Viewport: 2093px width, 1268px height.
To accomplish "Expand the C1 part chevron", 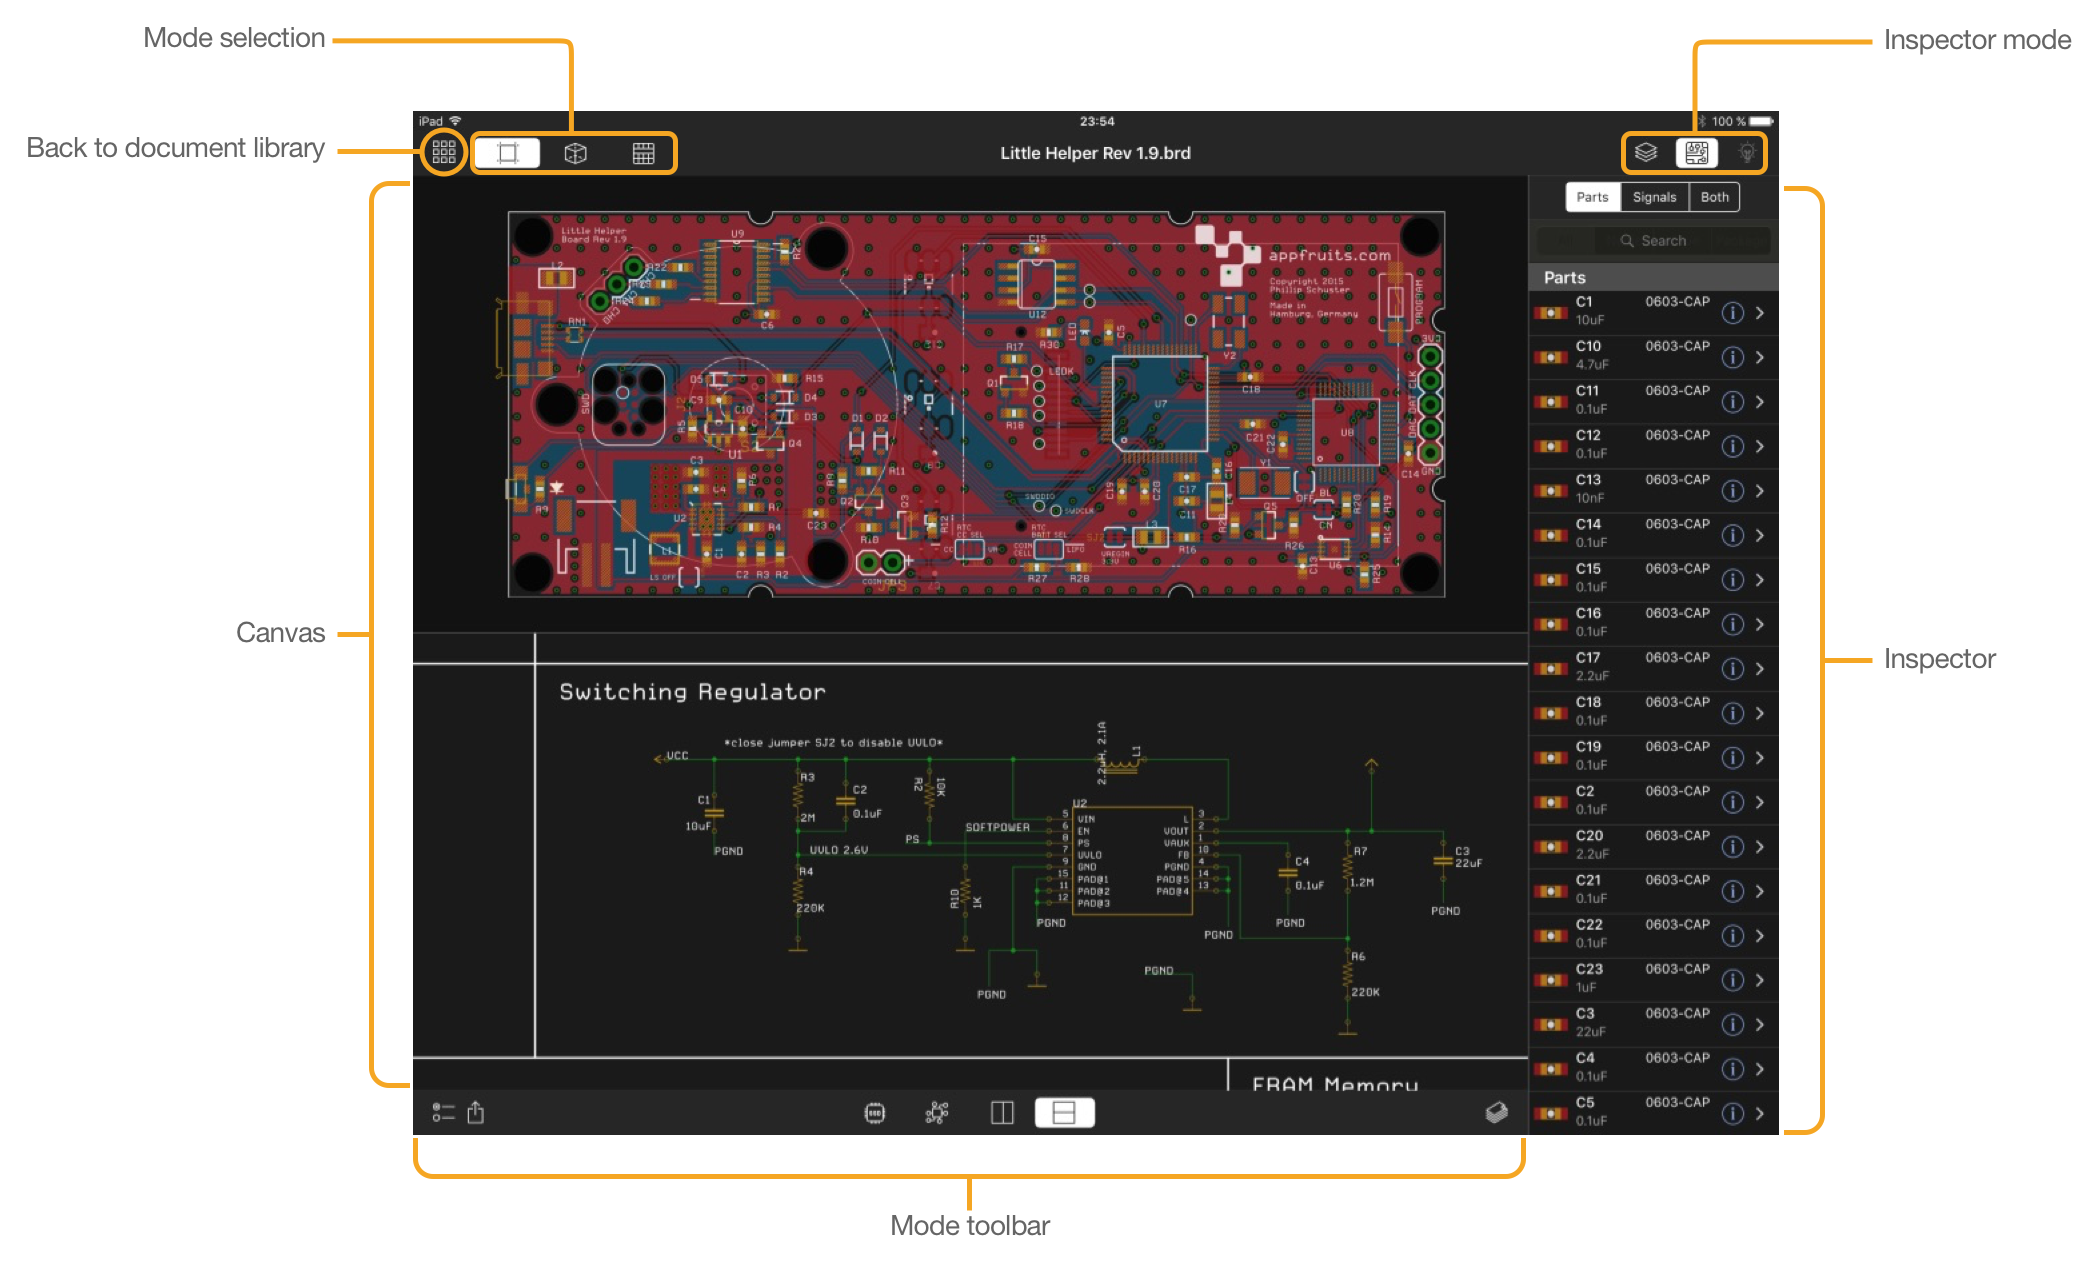I will [x=1760, y=313].
